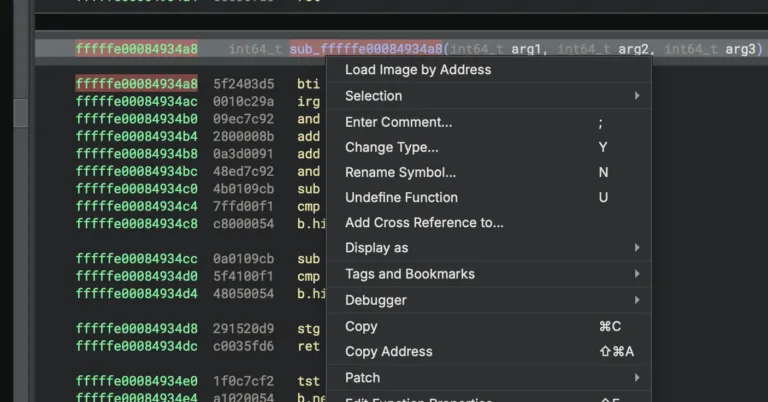Screen dimensions: 768x402
Task: Open the Patch submenu
Action: (x=362, y=378)
